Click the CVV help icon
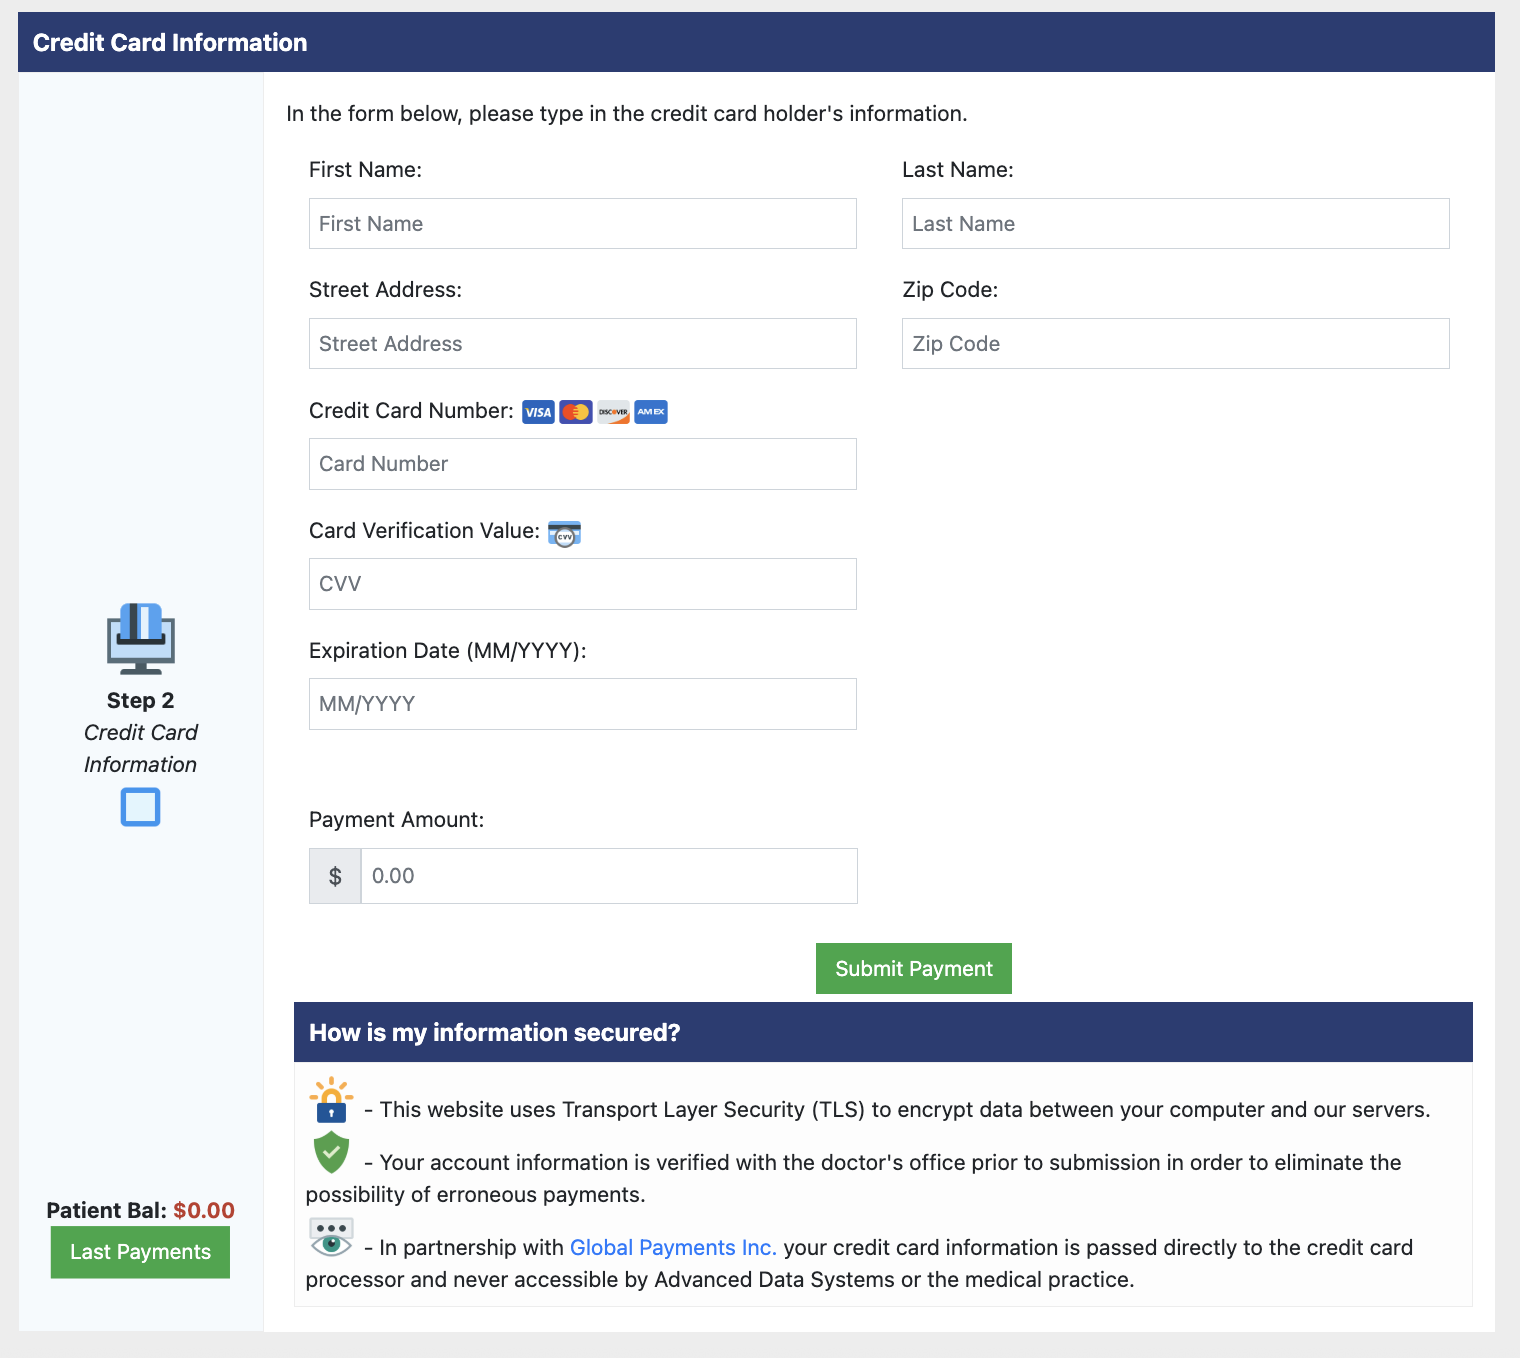This screenshot has height=1358, width=1520. pyautogui.click(x=566, y=533)
